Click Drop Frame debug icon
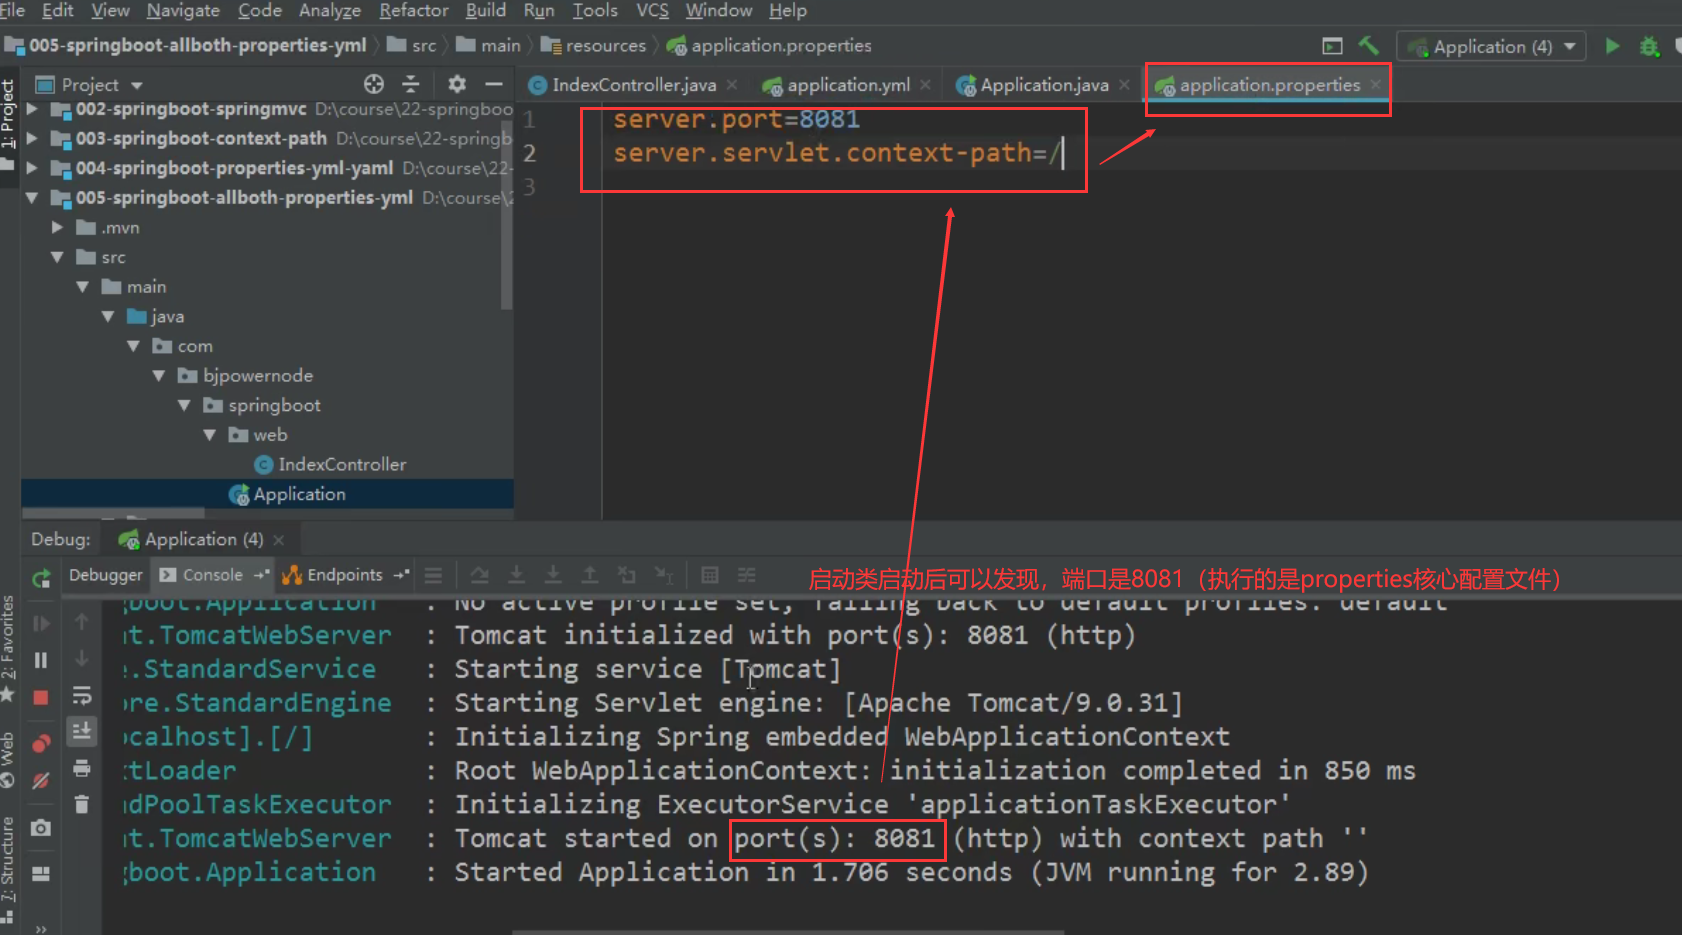The height and width of the screenshot is (935, 1682). [x=627, y=575]
